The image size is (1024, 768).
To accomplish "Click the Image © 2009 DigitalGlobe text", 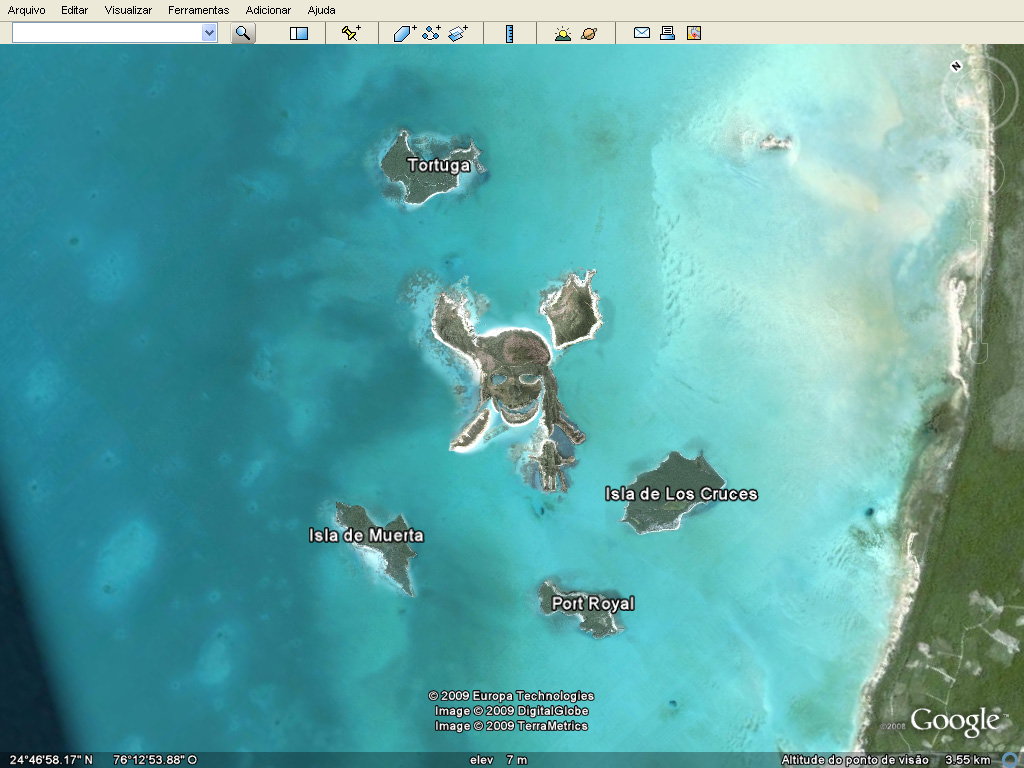I will click(x=511, y=711).
